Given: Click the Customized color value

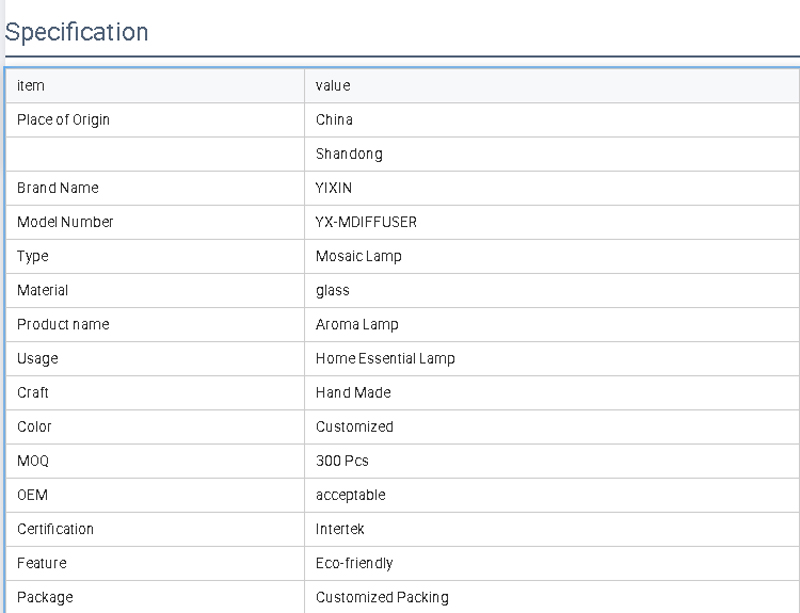Looking at the screenshot, I should tap(354, 427).
